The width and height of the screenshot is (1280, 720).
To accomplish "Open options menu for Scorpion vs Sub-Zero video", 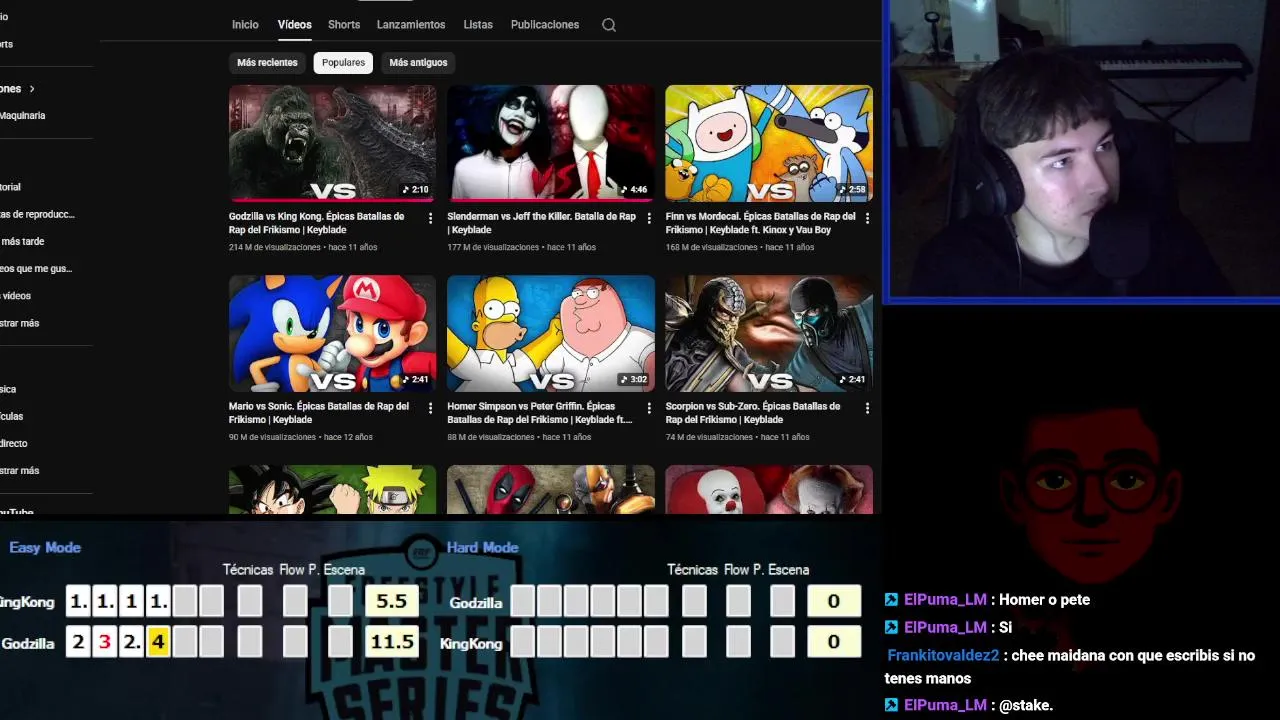I will 867,408.
